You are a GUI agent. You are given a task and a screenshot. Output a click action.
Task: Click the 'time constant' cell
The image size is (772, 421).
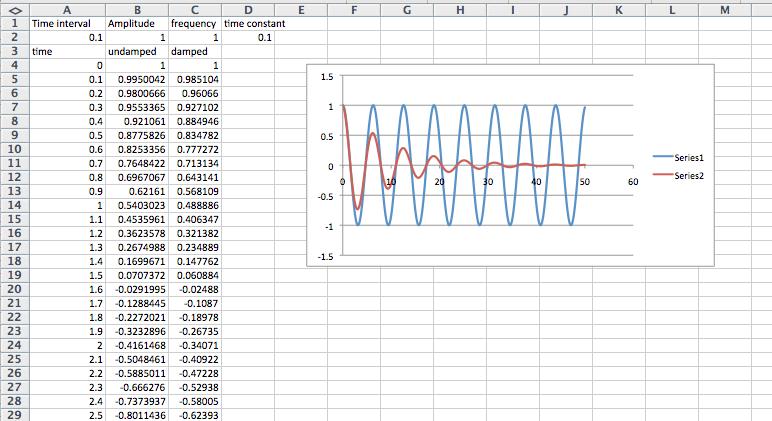[x=255, y=23]
